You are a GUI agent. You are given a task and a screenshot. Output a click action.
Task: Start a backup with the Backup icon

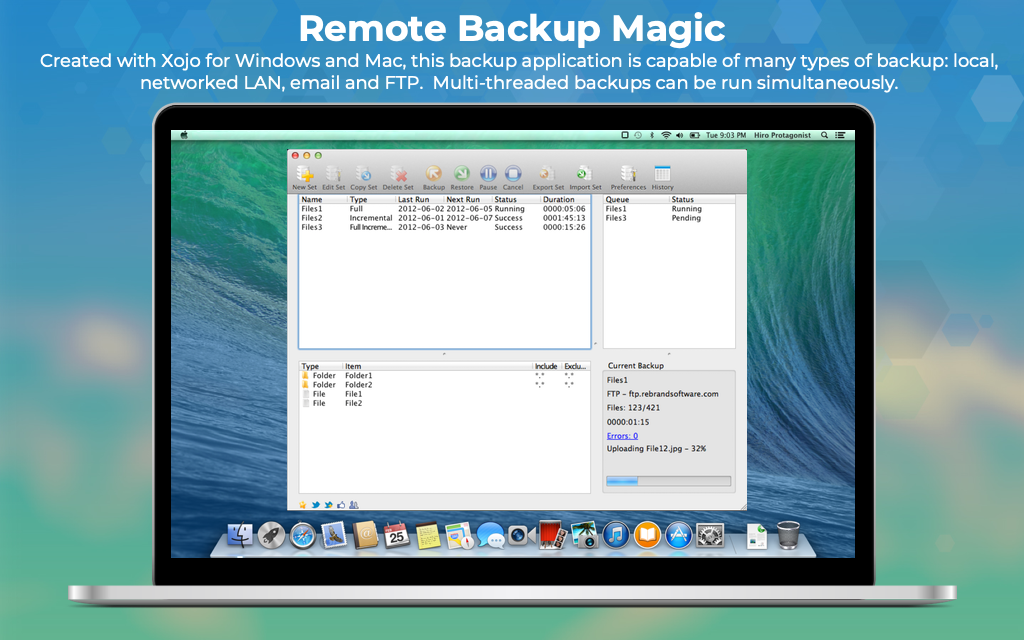[x=434, y=176]
